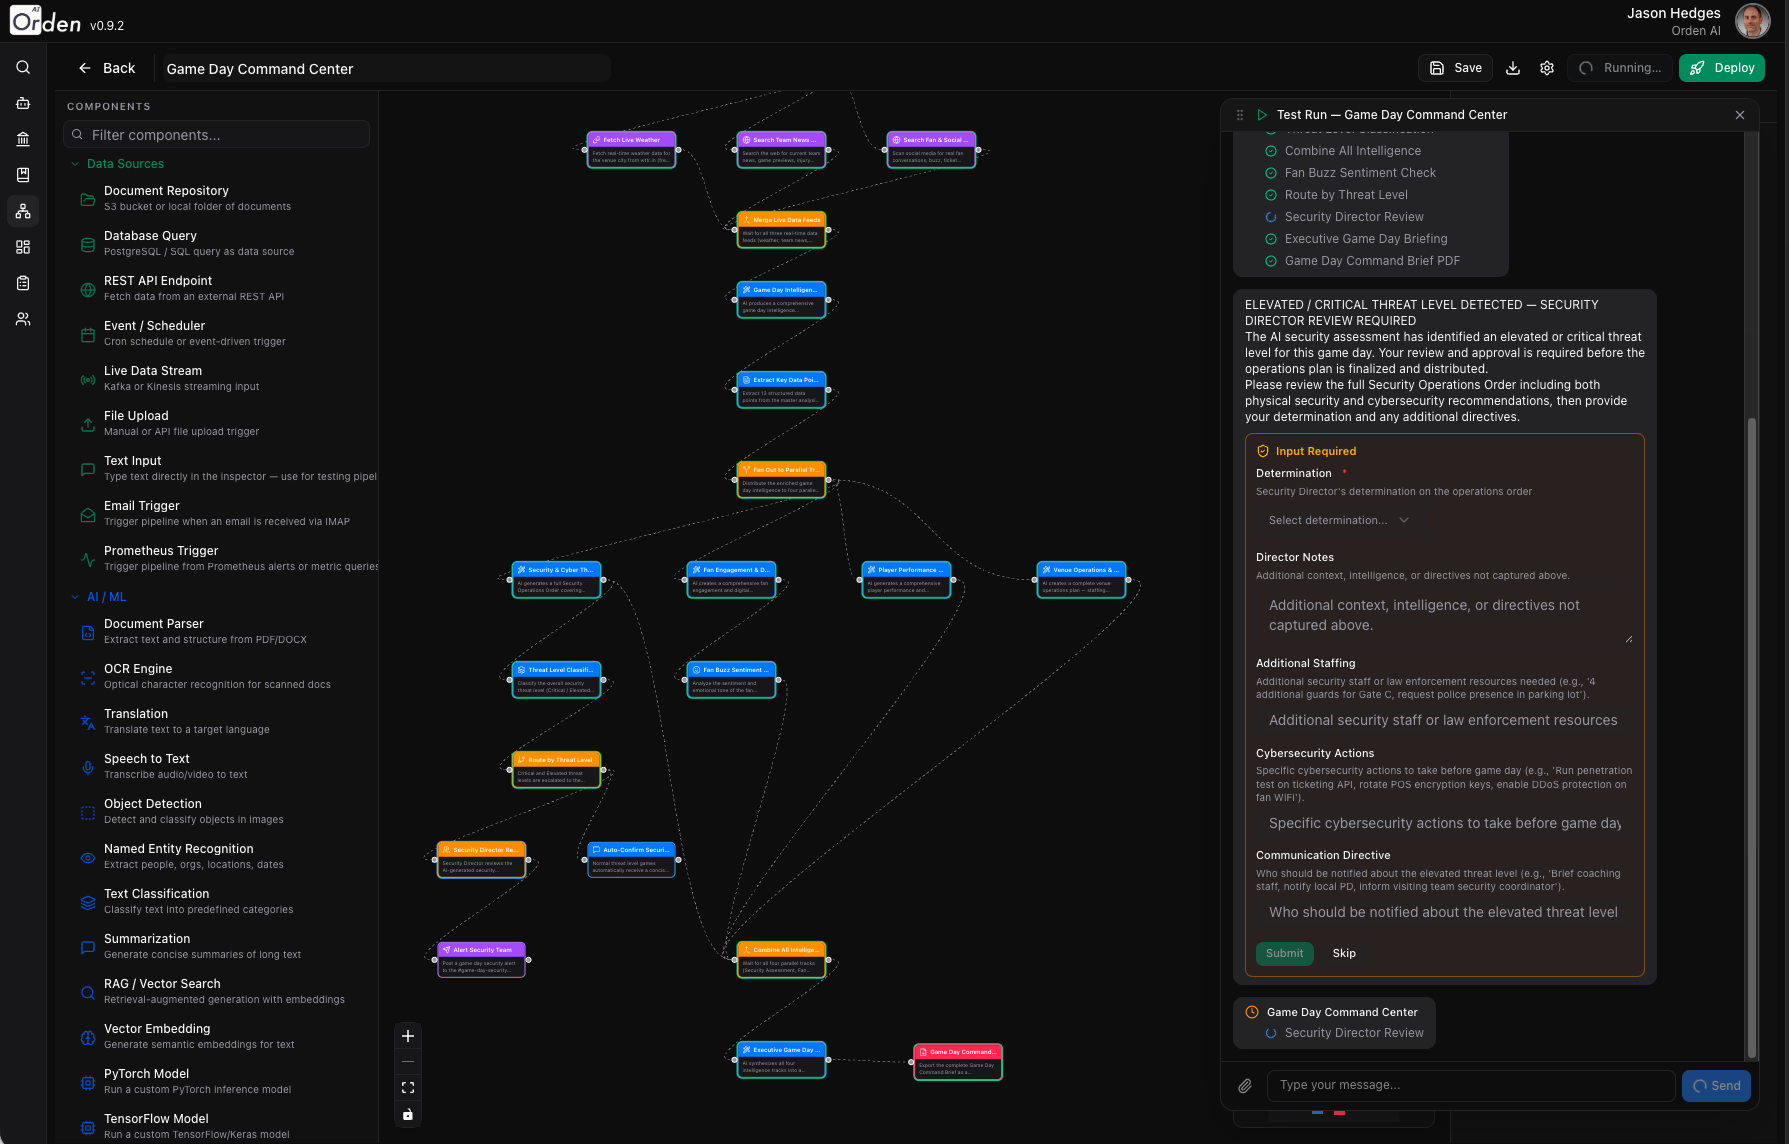This screenshot has height=1144, width=1789.
Task: Click the export download icon in the toolbar
Action: pos(1512,67)
